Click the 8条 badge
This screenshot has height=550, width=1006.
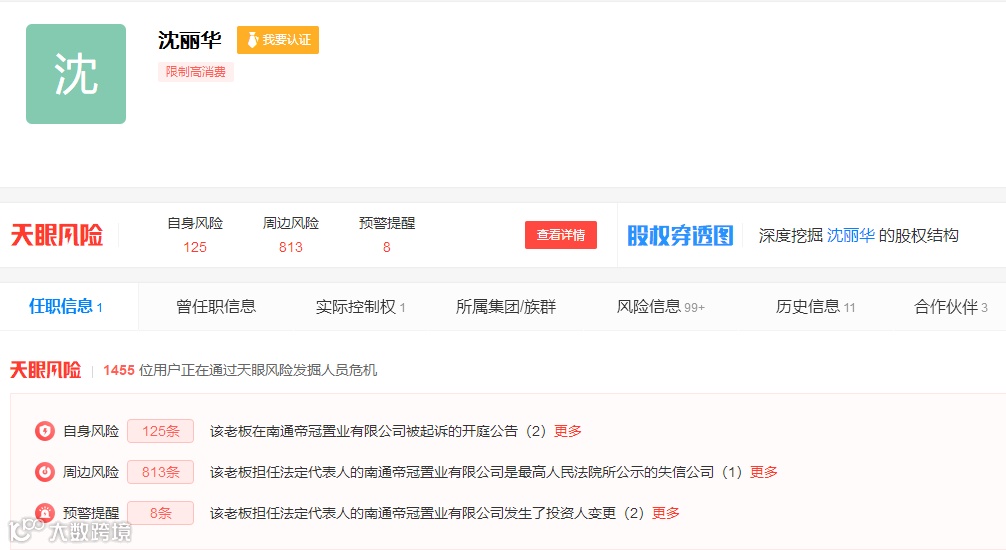[x=160, y=513]
